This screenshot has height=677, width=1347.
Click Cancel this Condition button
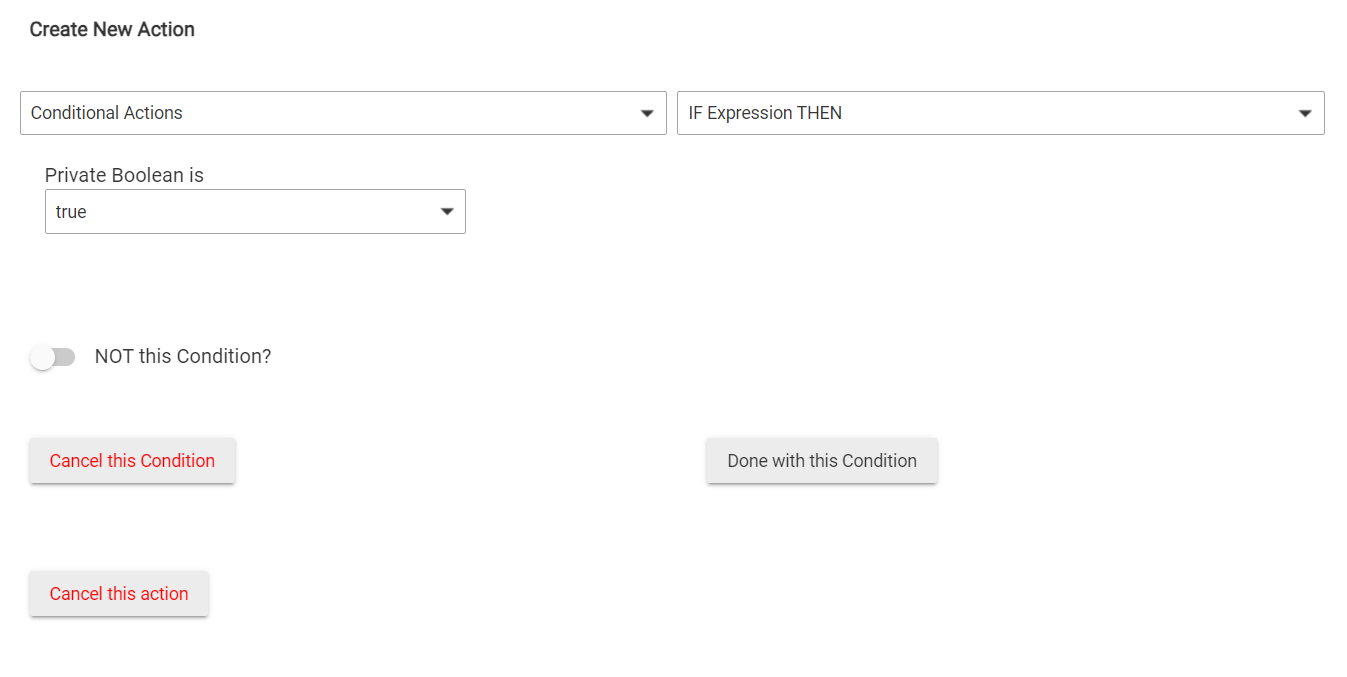coord(132,461)
